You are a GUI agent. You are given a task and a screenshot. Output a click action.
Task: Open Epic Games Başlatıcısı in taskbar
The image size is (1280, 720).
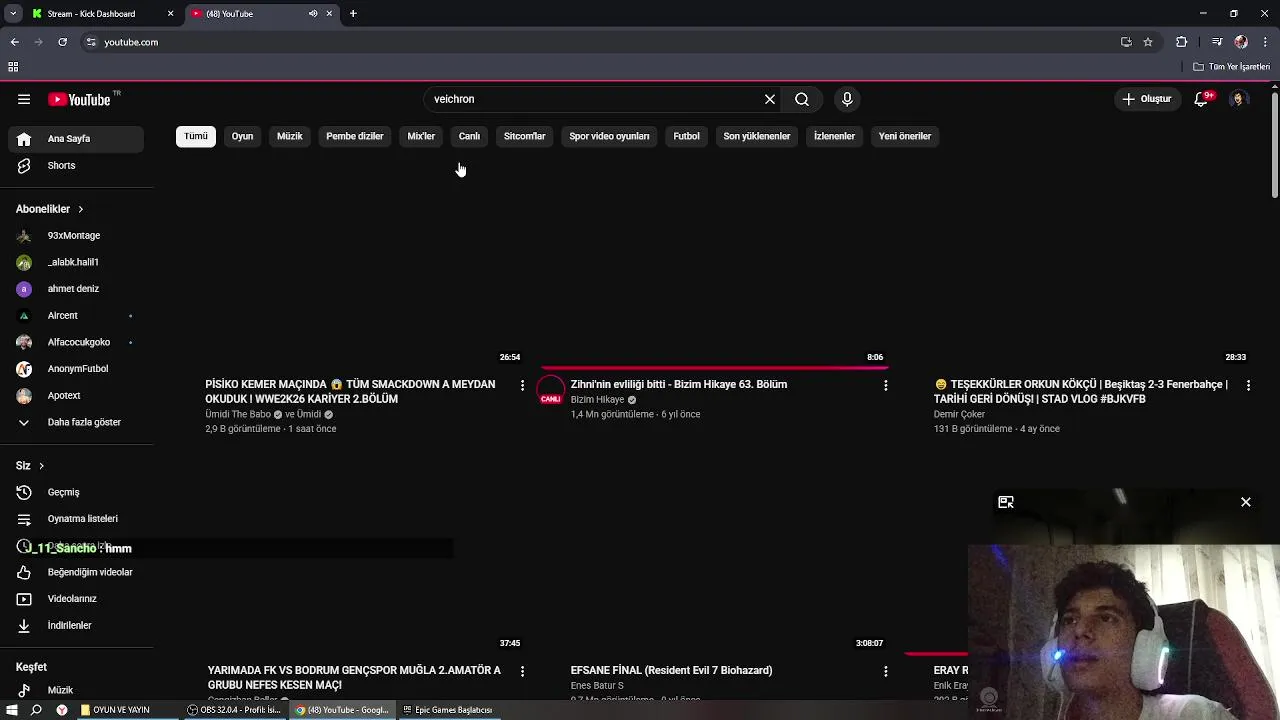(448, 710)
